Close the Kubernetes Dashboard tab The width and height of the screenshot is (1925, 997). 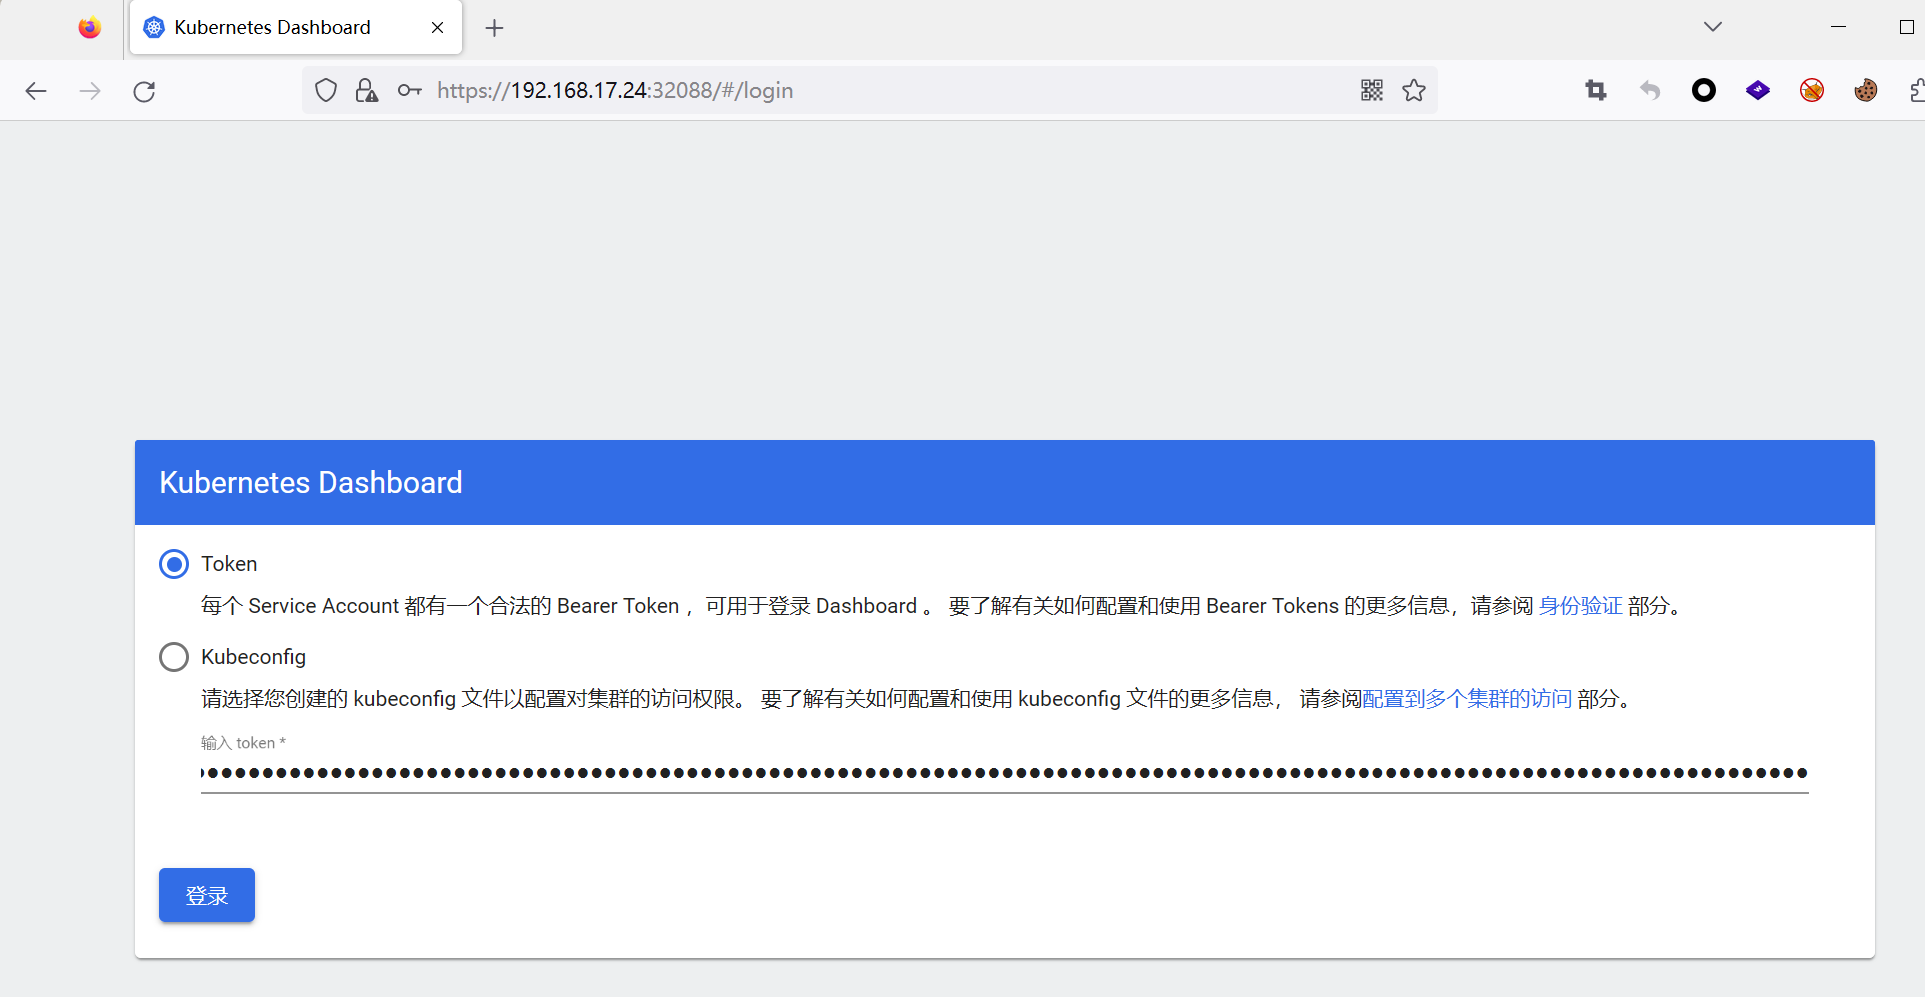pyautogui.click(x=437, y=28)
